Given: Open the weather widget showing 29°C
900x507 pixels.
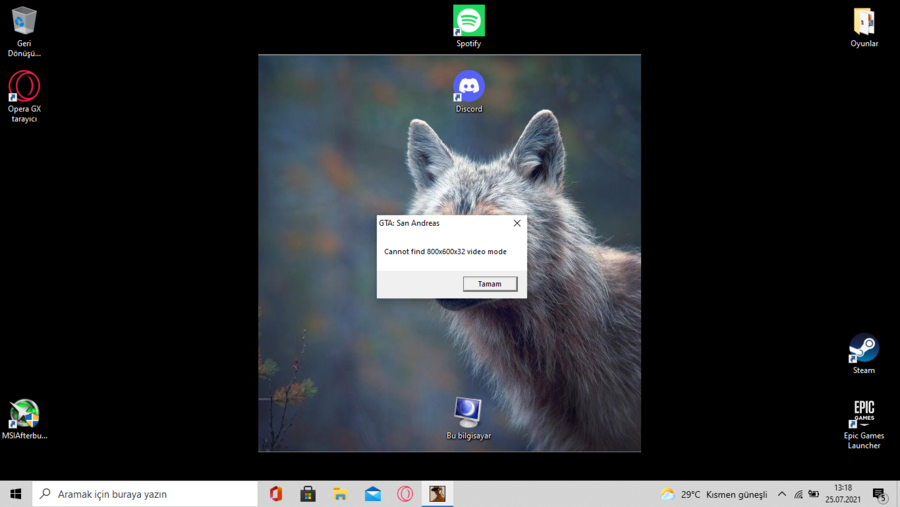Looking at the screenshot, I should point(714,494).
